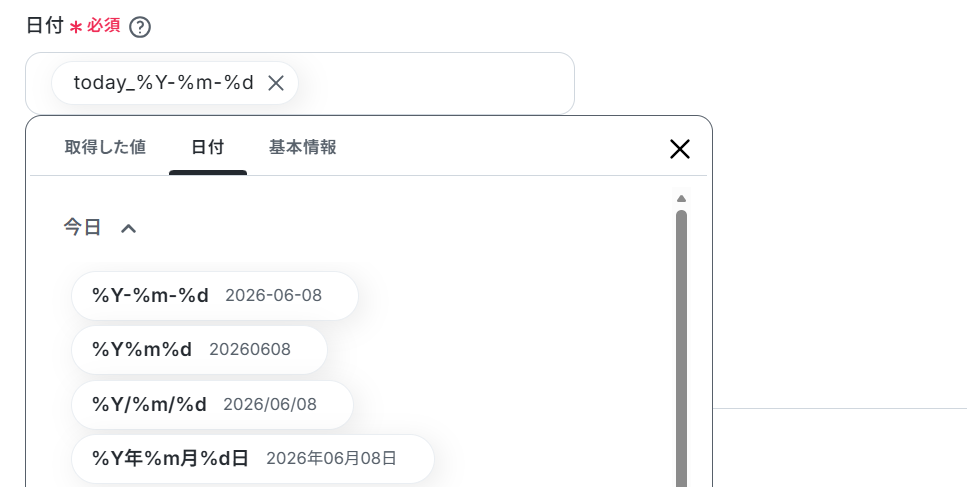The width and height of the screenshot is (967, 487).
Task: Choose the %Y-%m-%d date format
Action: point(215,296)
